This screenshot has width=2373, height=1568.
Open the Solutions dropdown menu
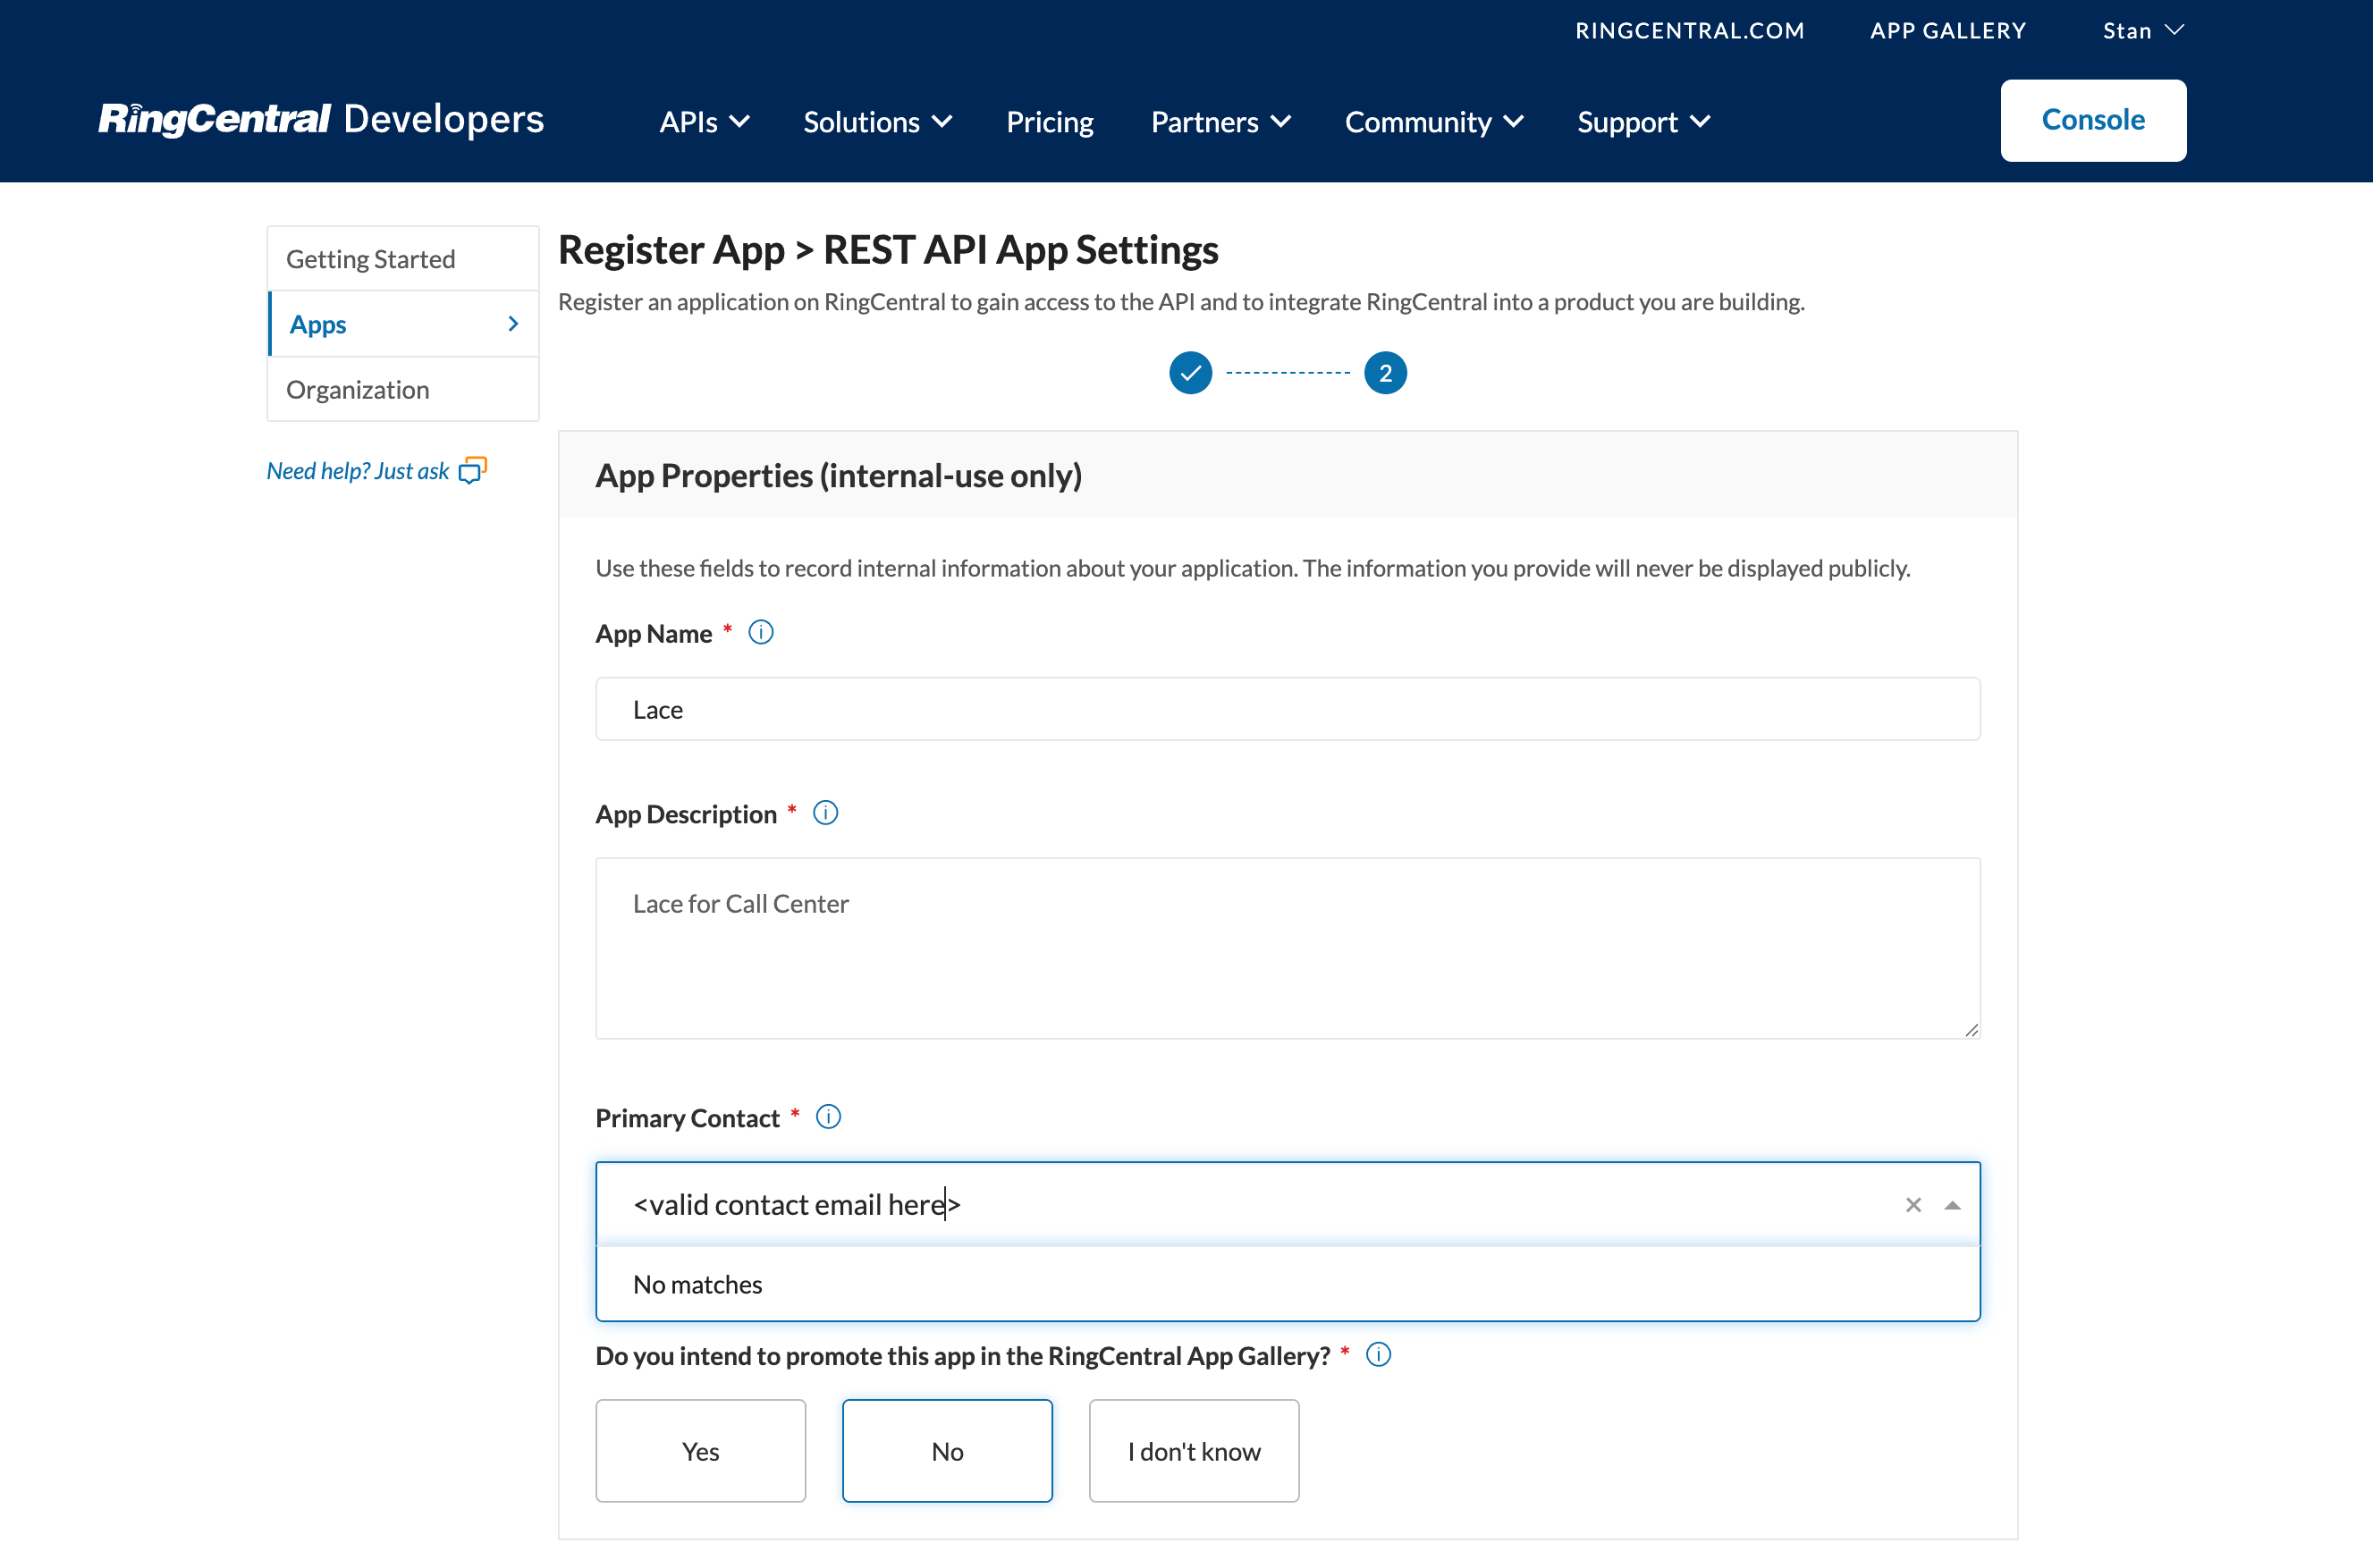[877, 122]
